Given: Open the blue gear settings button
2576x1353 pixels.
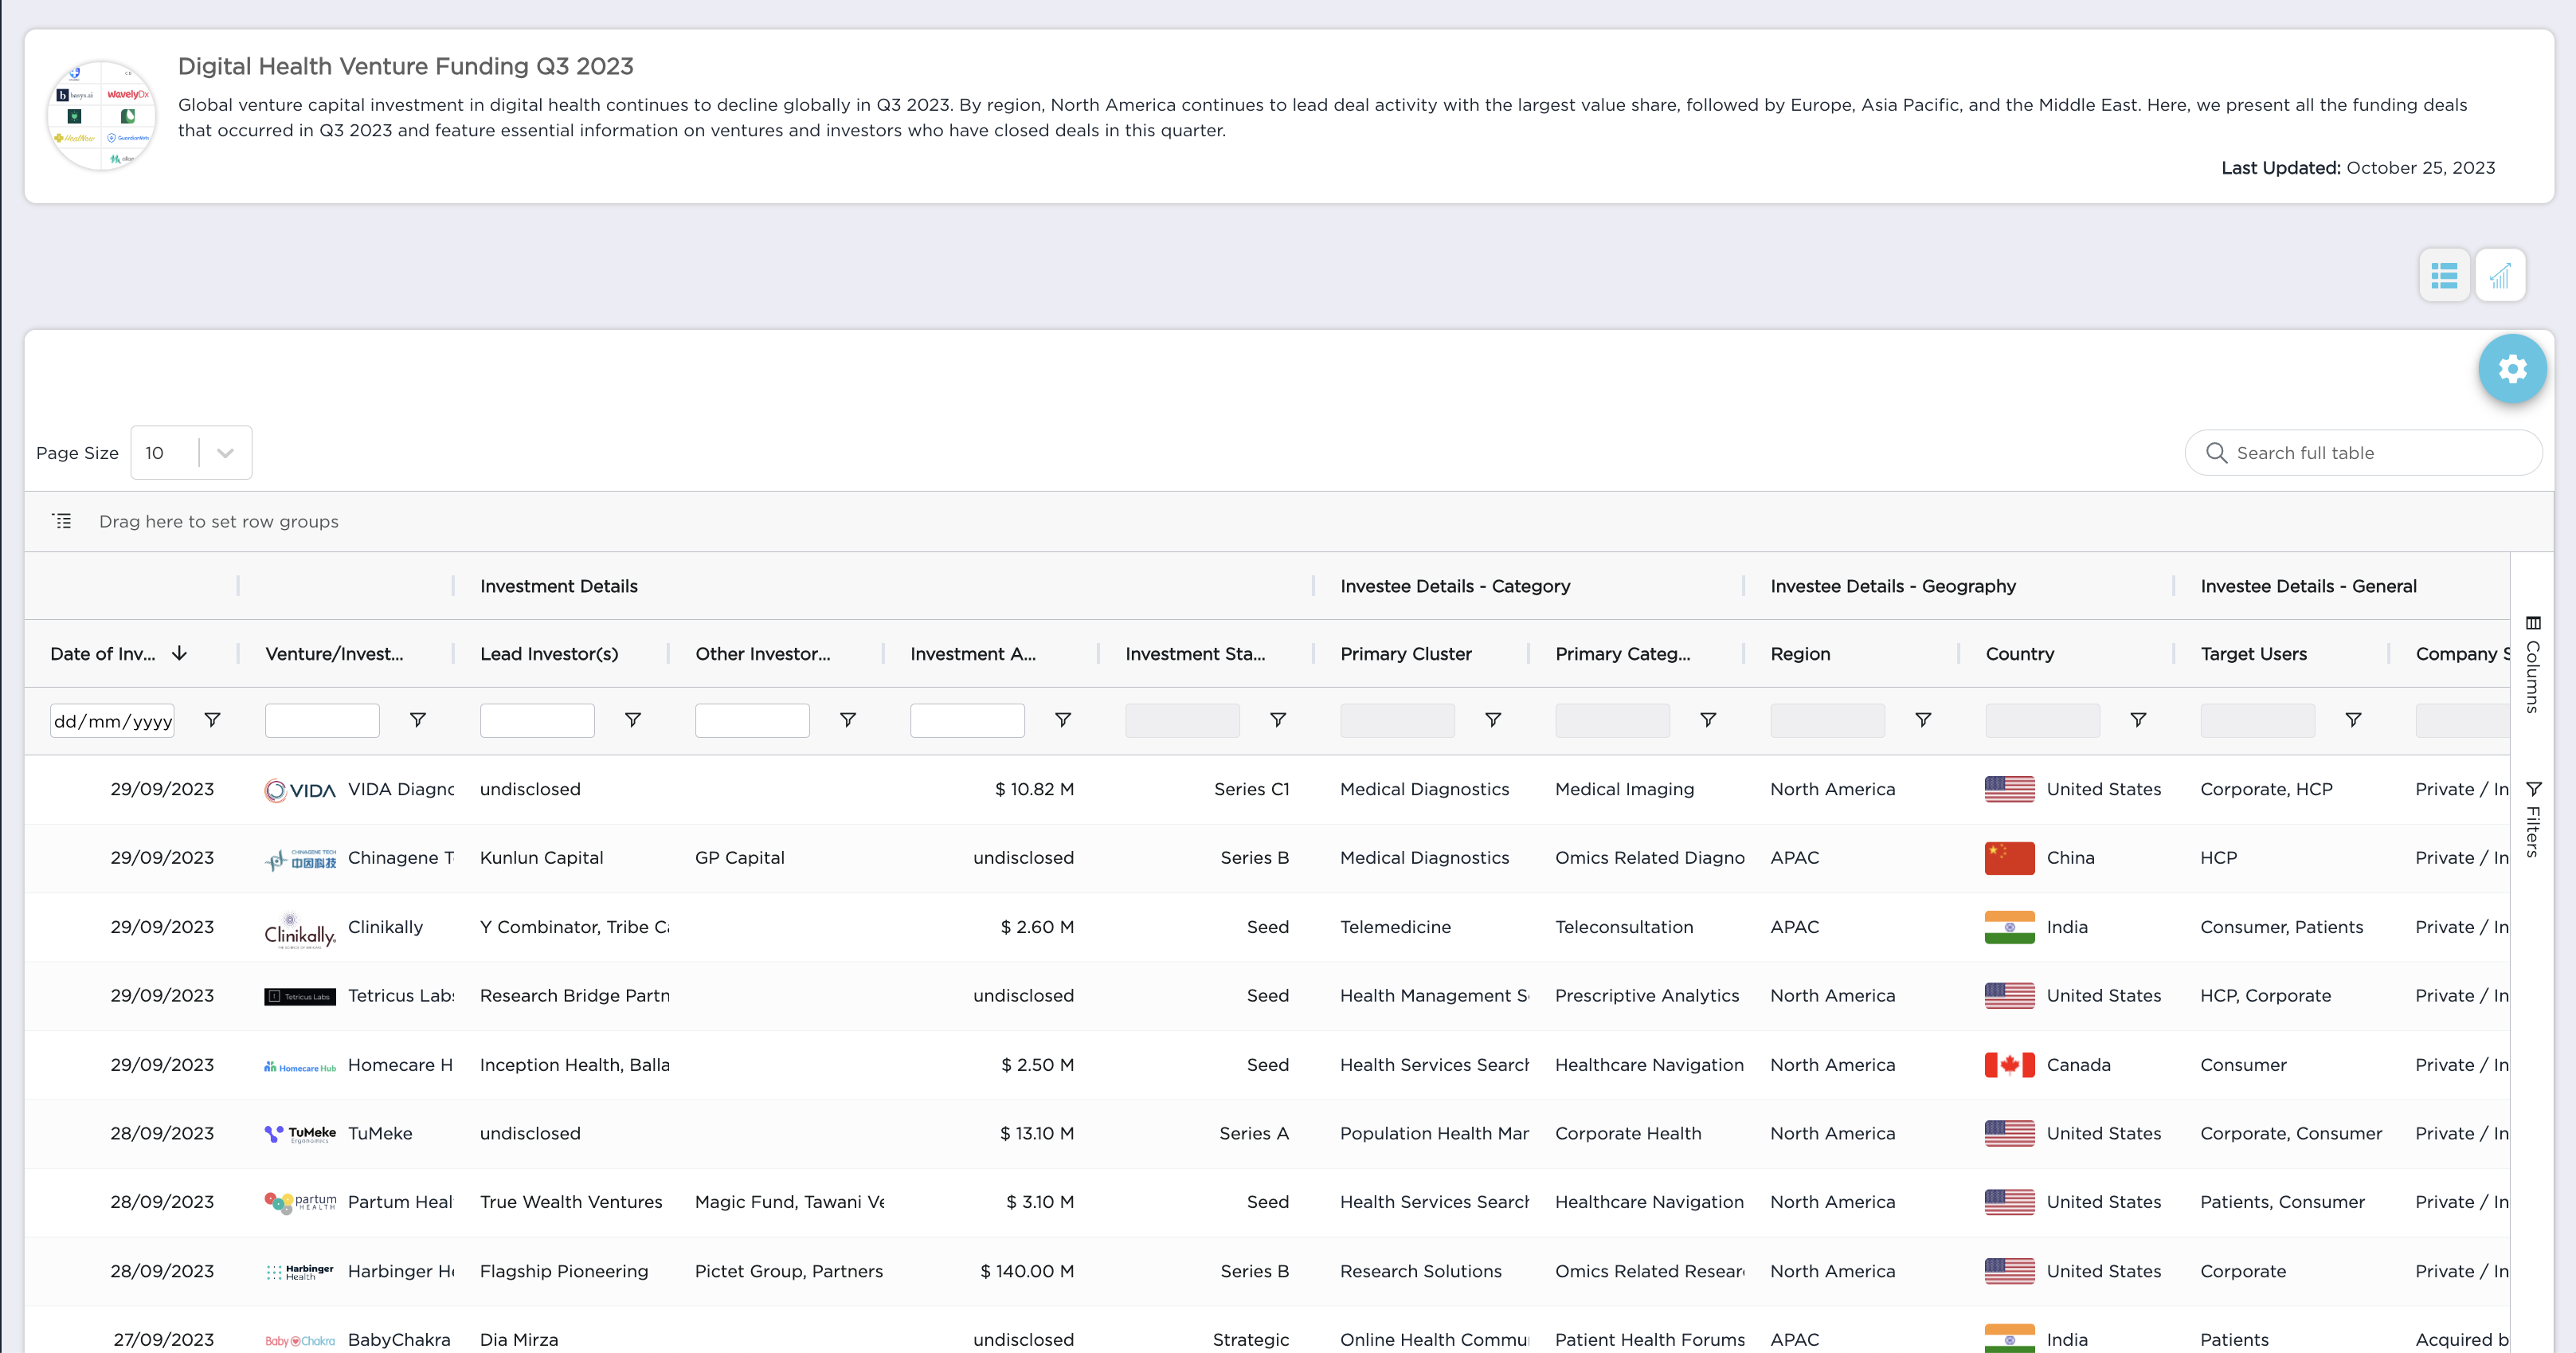Looking at the screenshot, I should 2512,369.
